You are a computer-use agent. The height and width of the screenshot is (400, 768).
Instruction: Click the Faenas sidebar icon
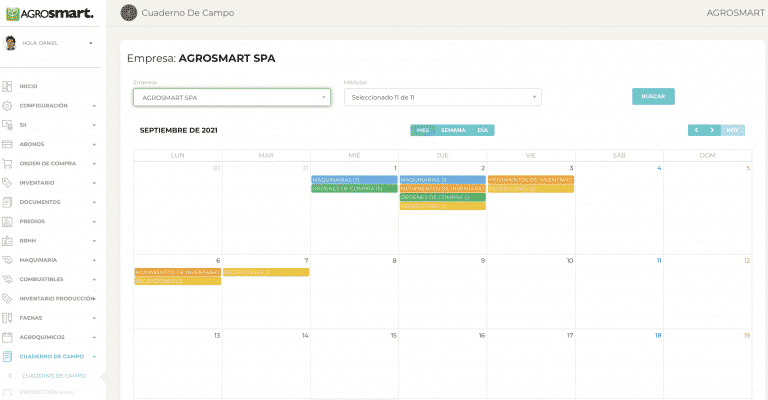click(7, 318)
